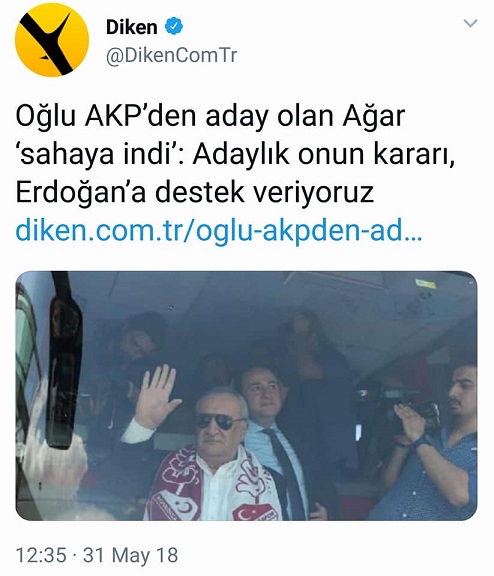Select the headline line 'Oğlu AKP'den aday olan Ağar'
This screenshot has height=576, width=494.
click(x=210, y=116)
